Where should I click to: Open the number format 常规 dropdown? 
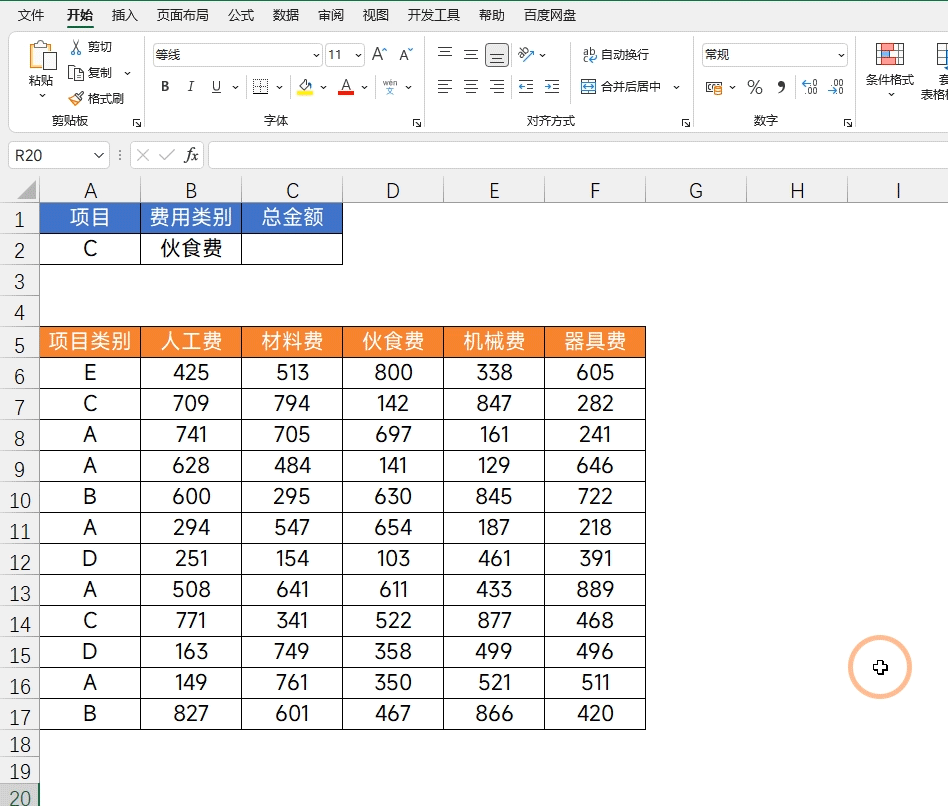(x=841, y=55)
